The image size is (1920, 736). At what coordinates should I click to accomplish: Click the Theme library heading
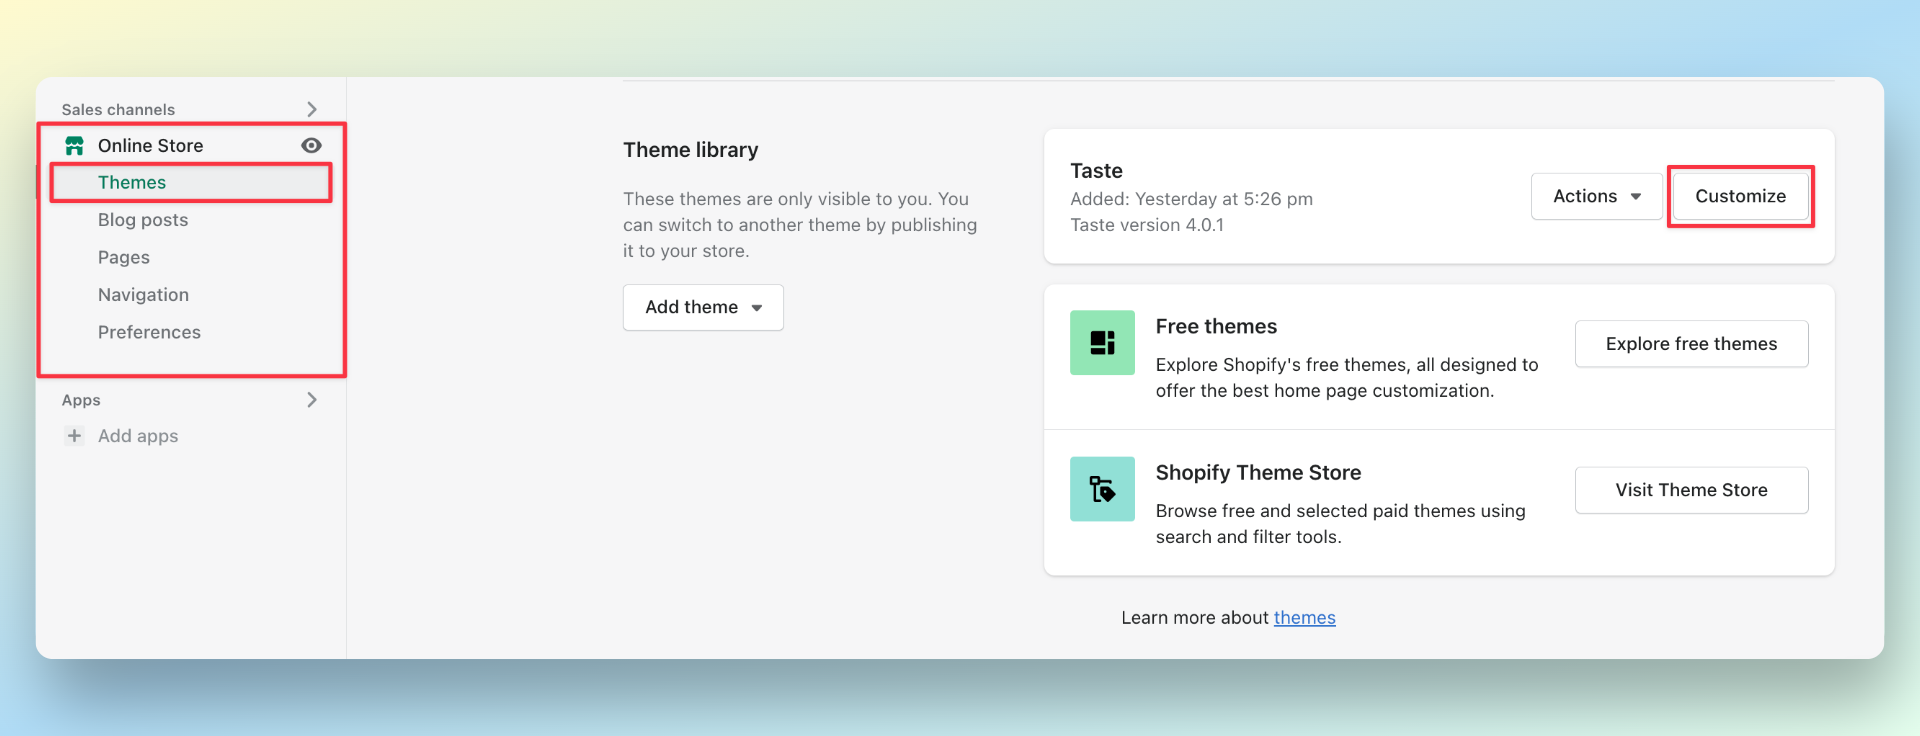tap(690, 150)
